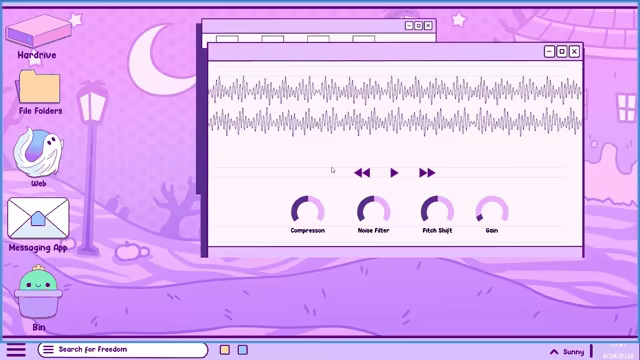The height and width of the screenshot is (360, 640).
Task: Click the fast-forward button in audio player
Action: (x=427, y=173)
